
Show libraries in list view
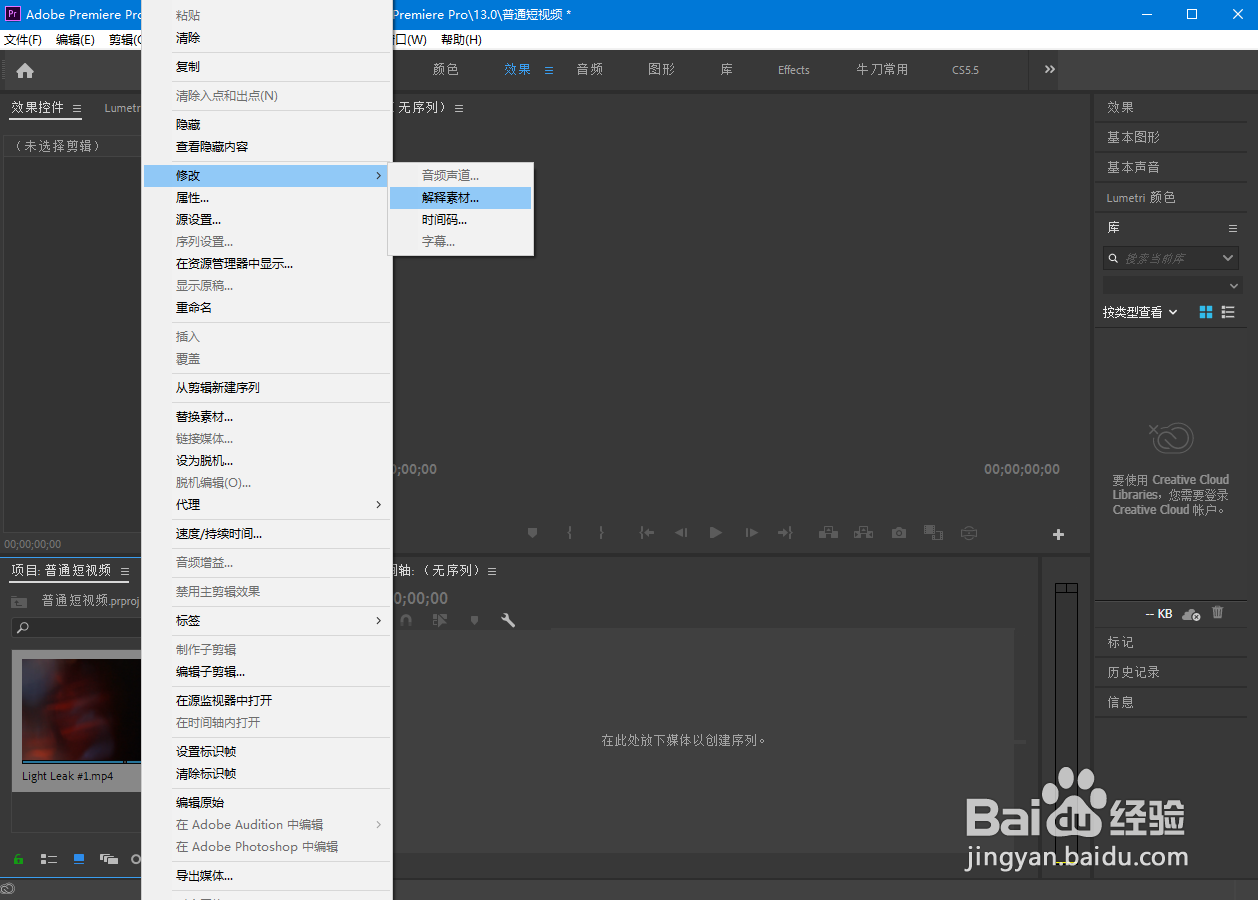(1228, 312)
